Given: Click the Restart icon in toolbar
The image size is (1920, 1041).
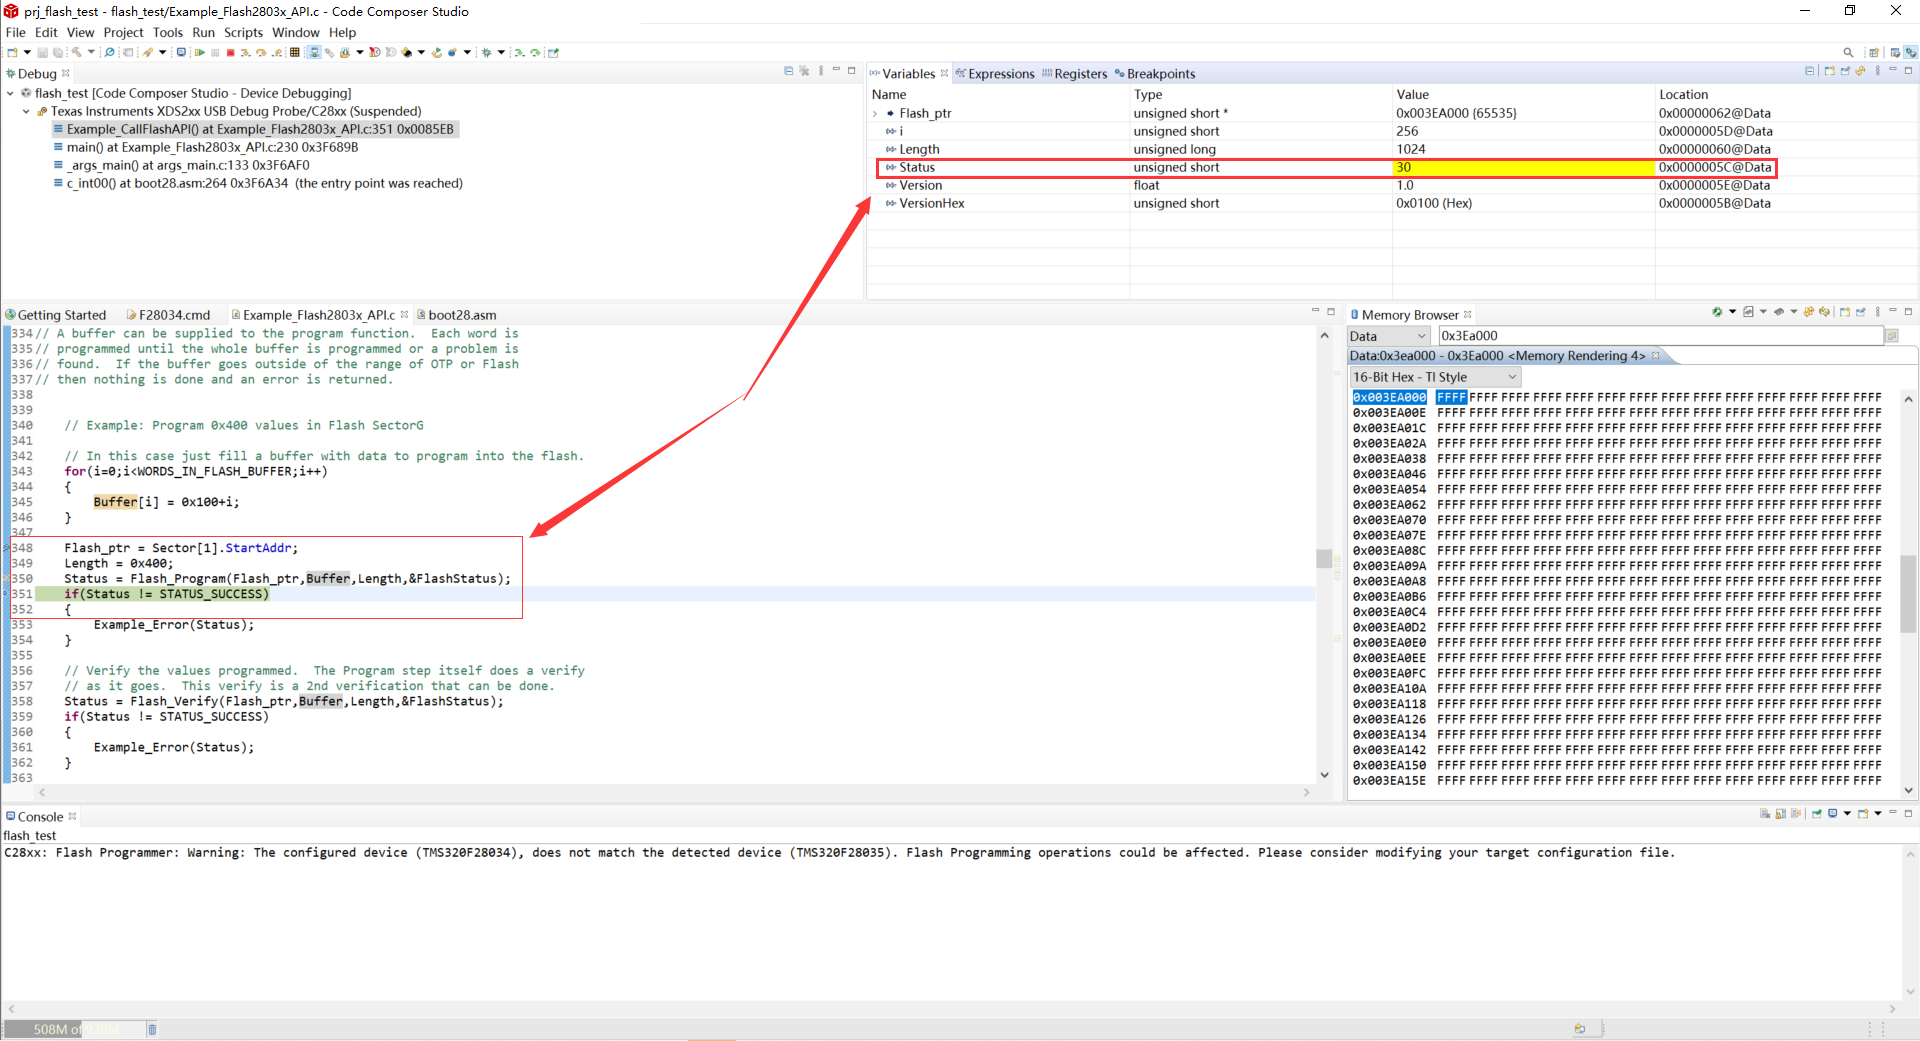Looking at the screenshot, I should (x=436, y=52).
